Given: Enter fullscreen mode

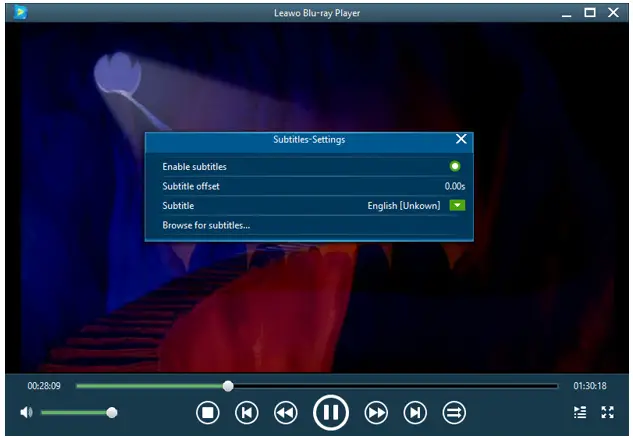Looking at the screenshot, I should [x=607, y=412].
